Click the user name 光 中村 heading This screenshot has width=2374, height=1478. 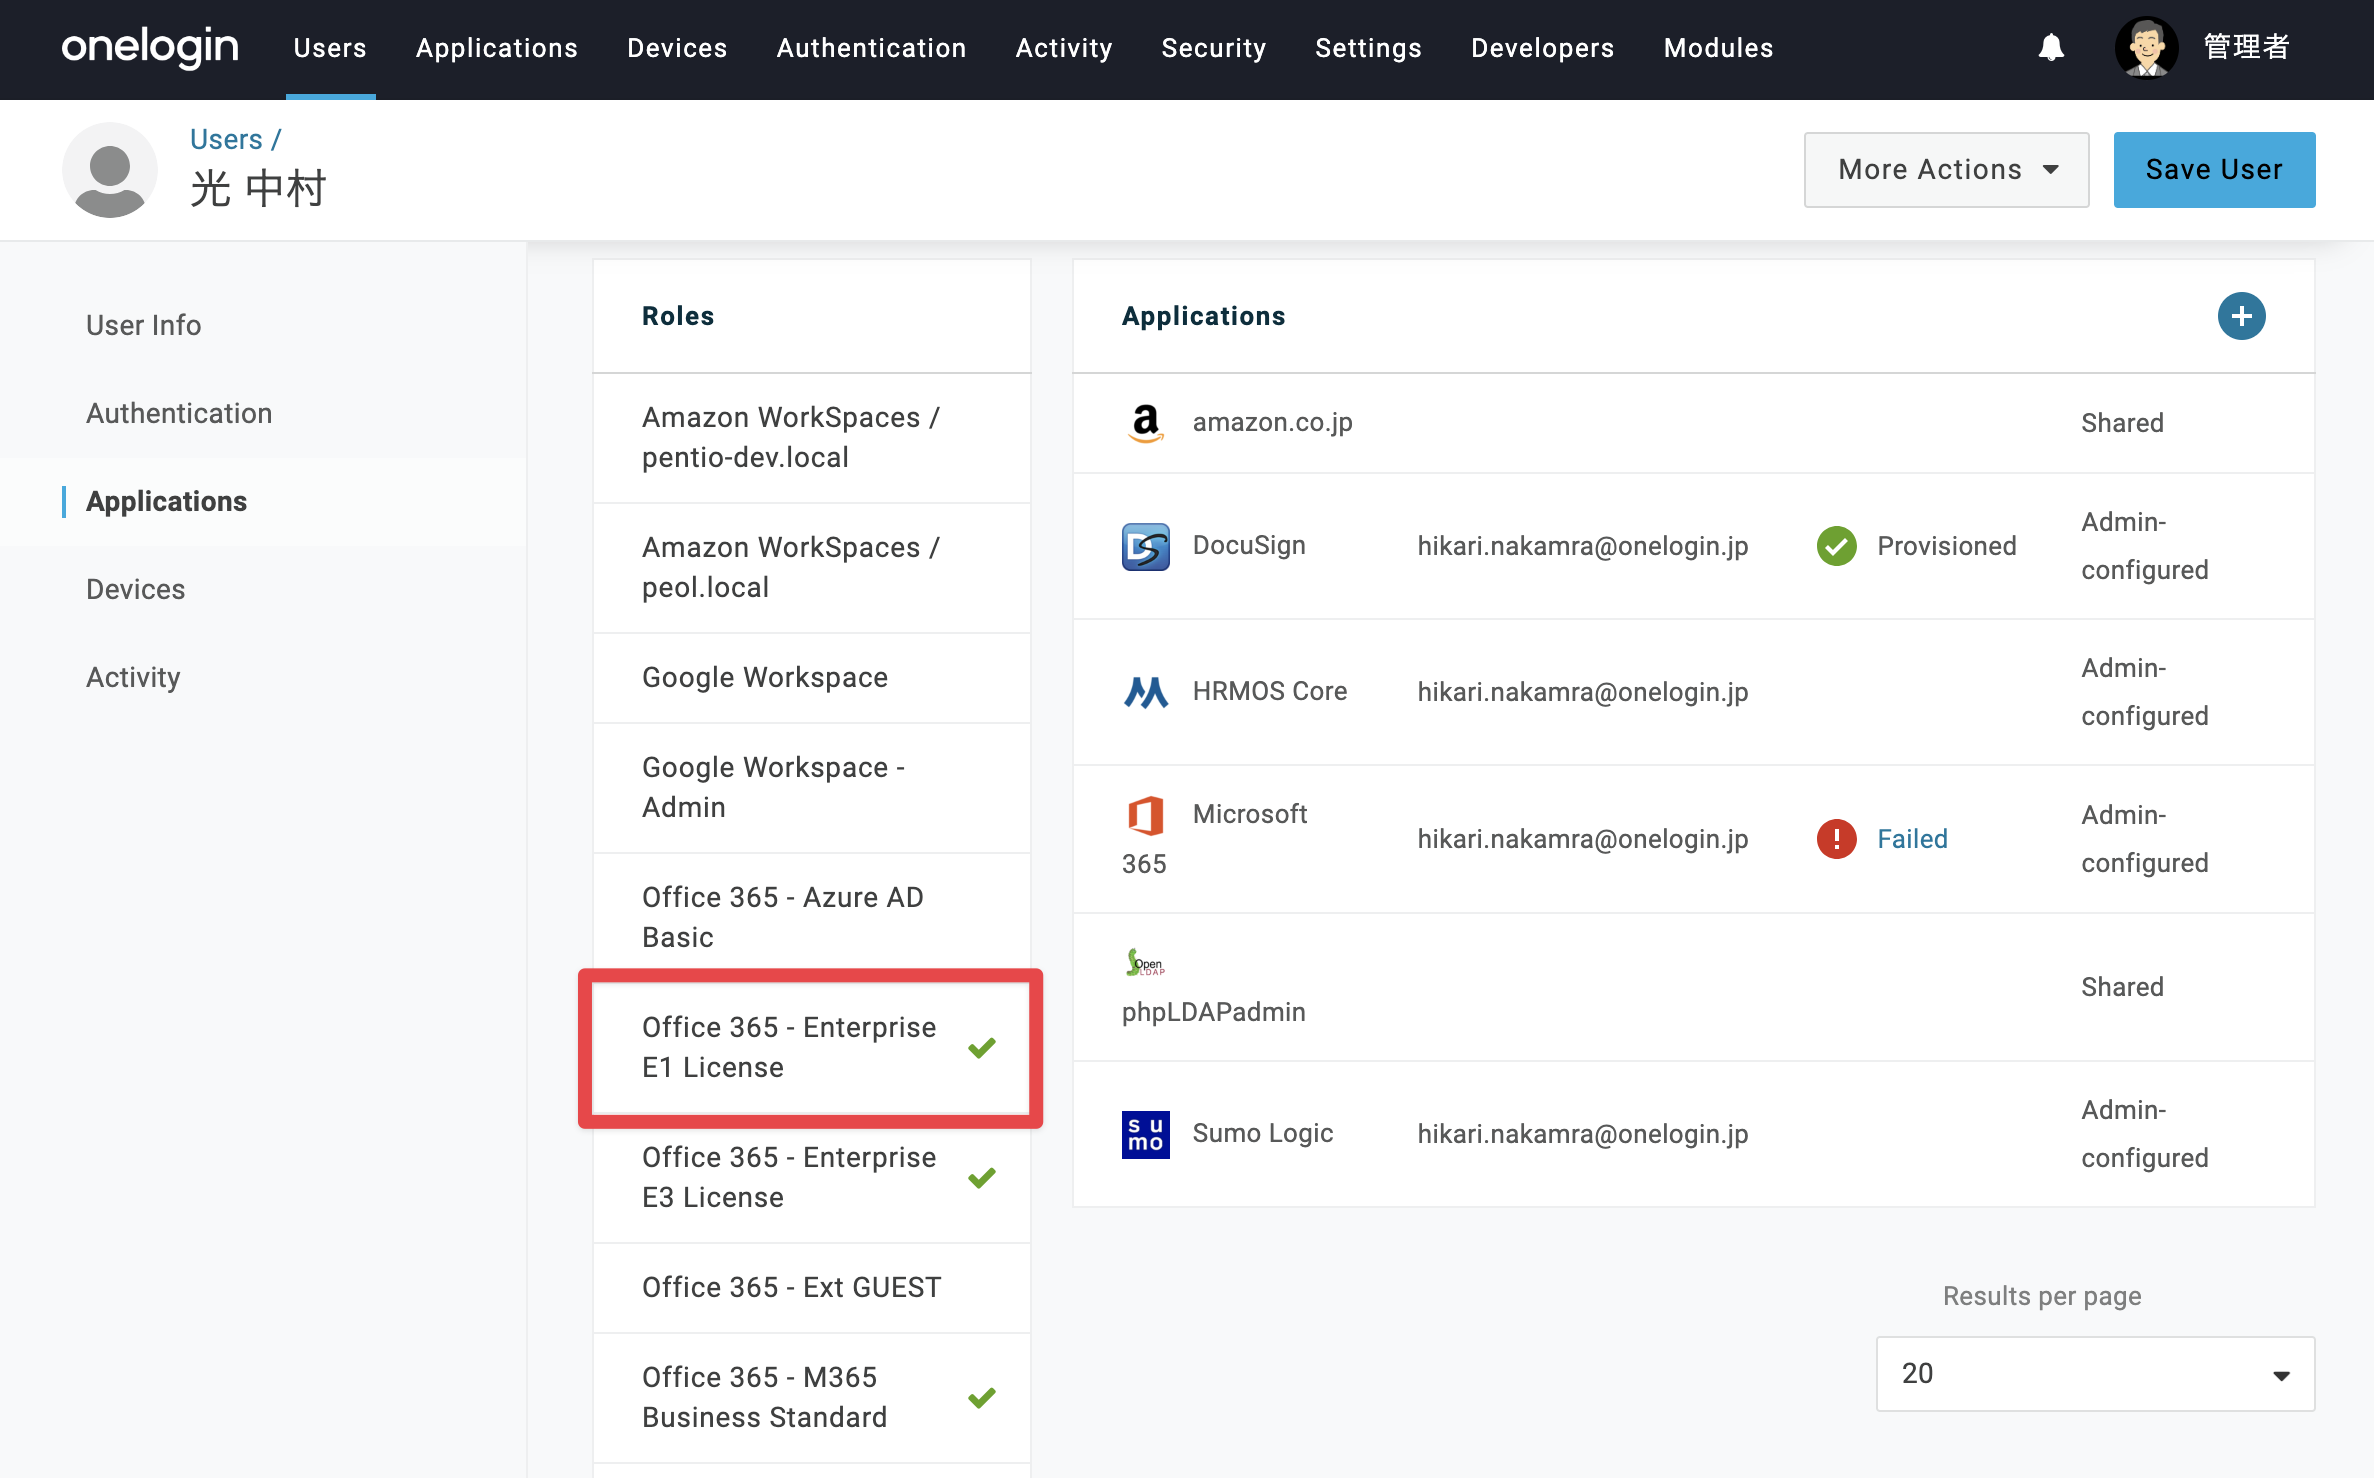[x=258, y=188]
